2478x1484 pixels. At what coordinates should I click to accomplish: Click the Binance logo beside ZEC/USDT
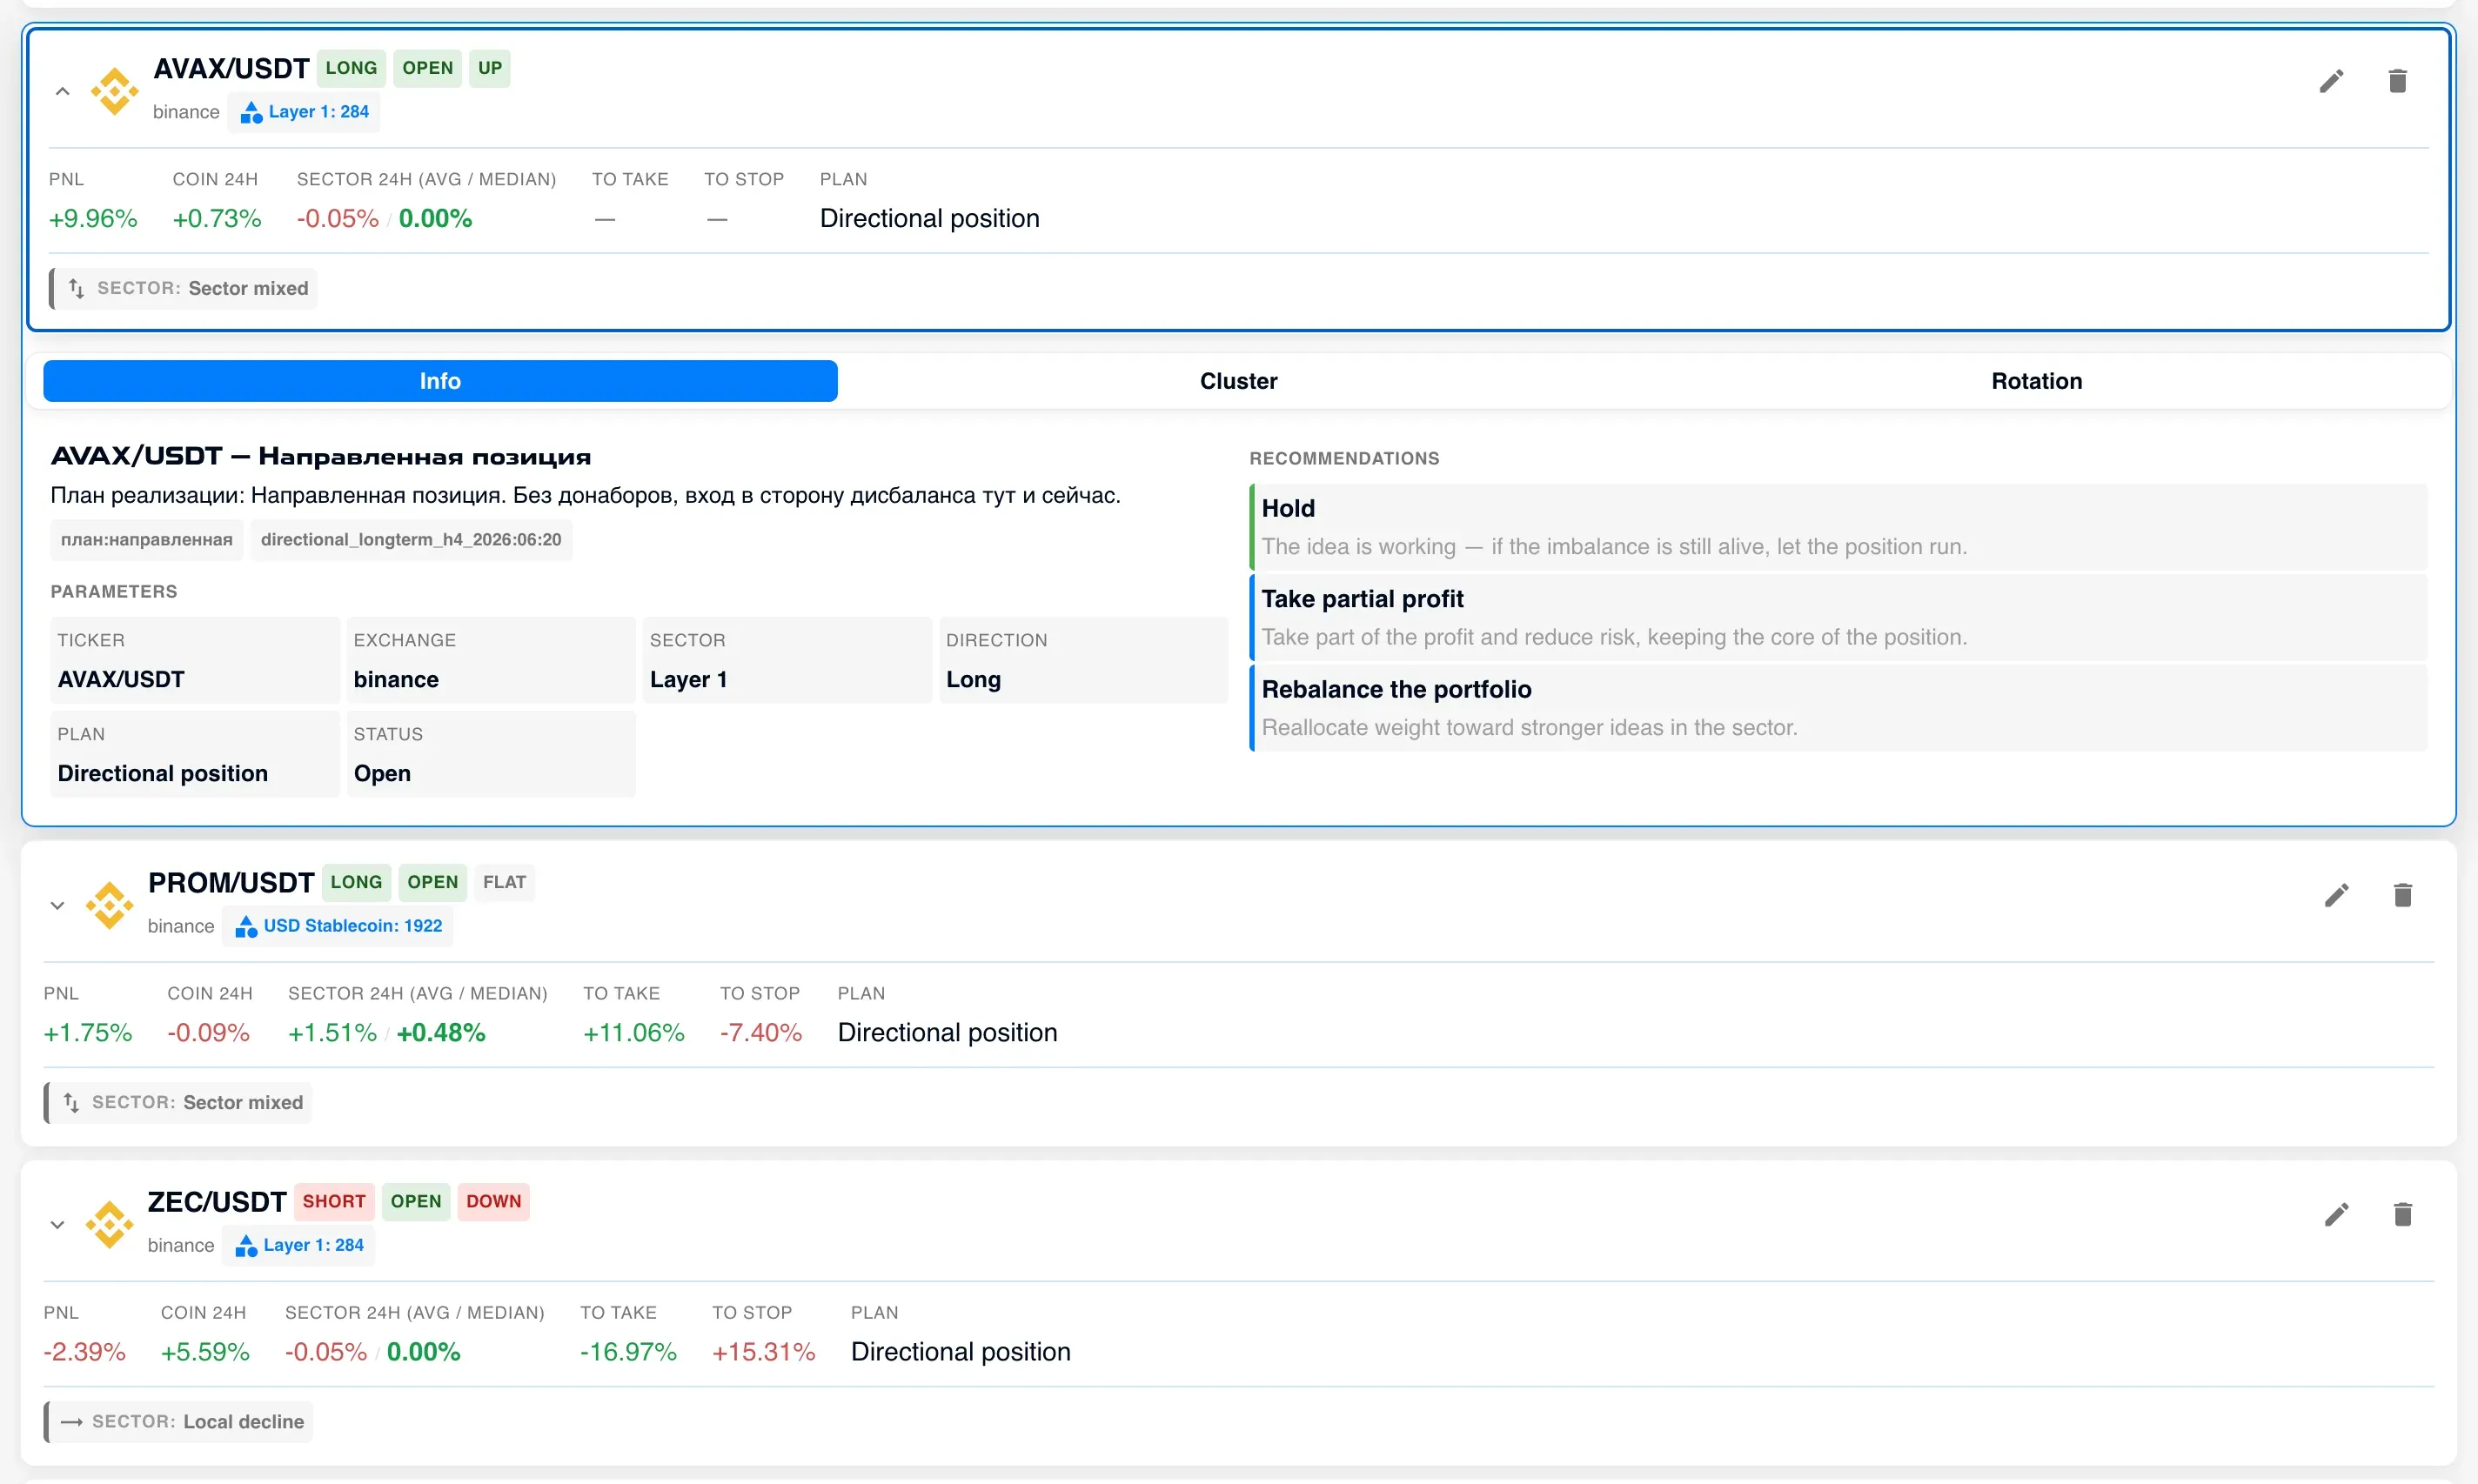click(x=109, y=1224)
